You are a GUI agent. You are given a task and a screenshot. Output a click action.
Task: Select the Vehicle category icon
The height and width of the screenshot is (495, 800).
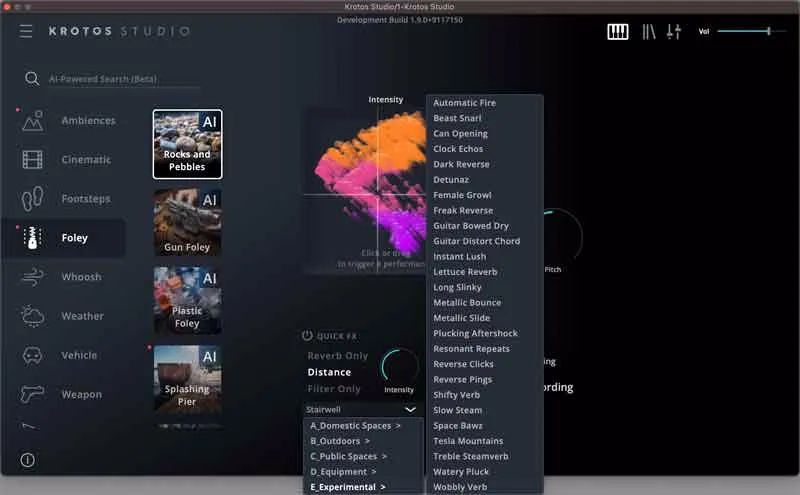pyautogui.click(x=33, y=355)
